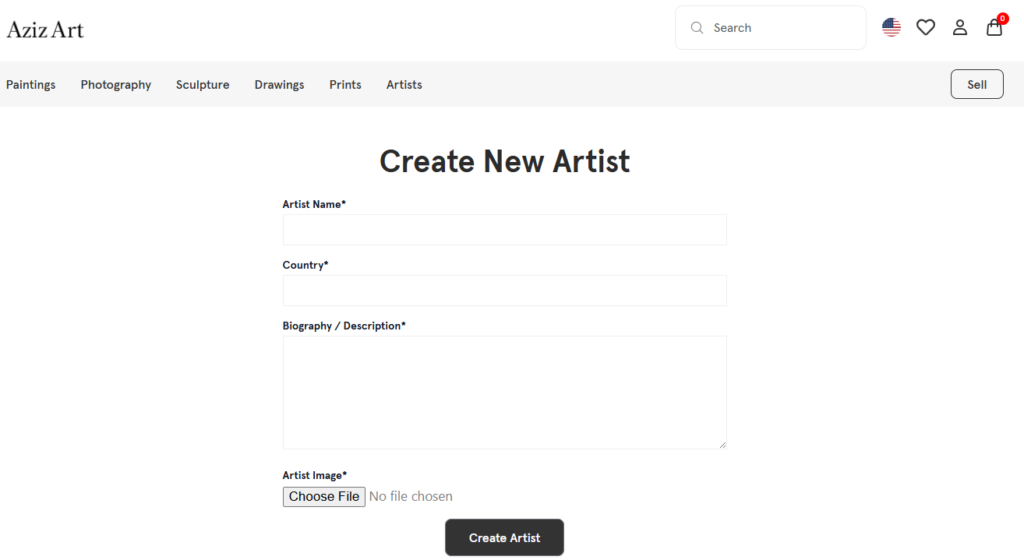The height and width of the screenshot is (560, 1024).
Task: Click the red cart count badge
Action: tap(1003, 18)
